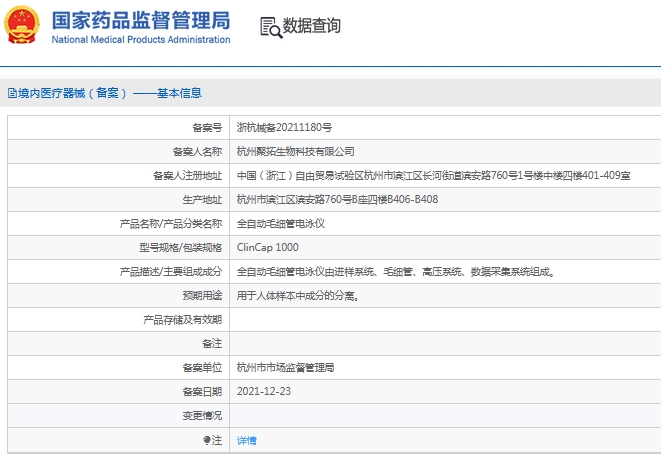Click the 产品名称/产品分类名称 label
This screenshot has height=460, width=661.
coord(171,223)
